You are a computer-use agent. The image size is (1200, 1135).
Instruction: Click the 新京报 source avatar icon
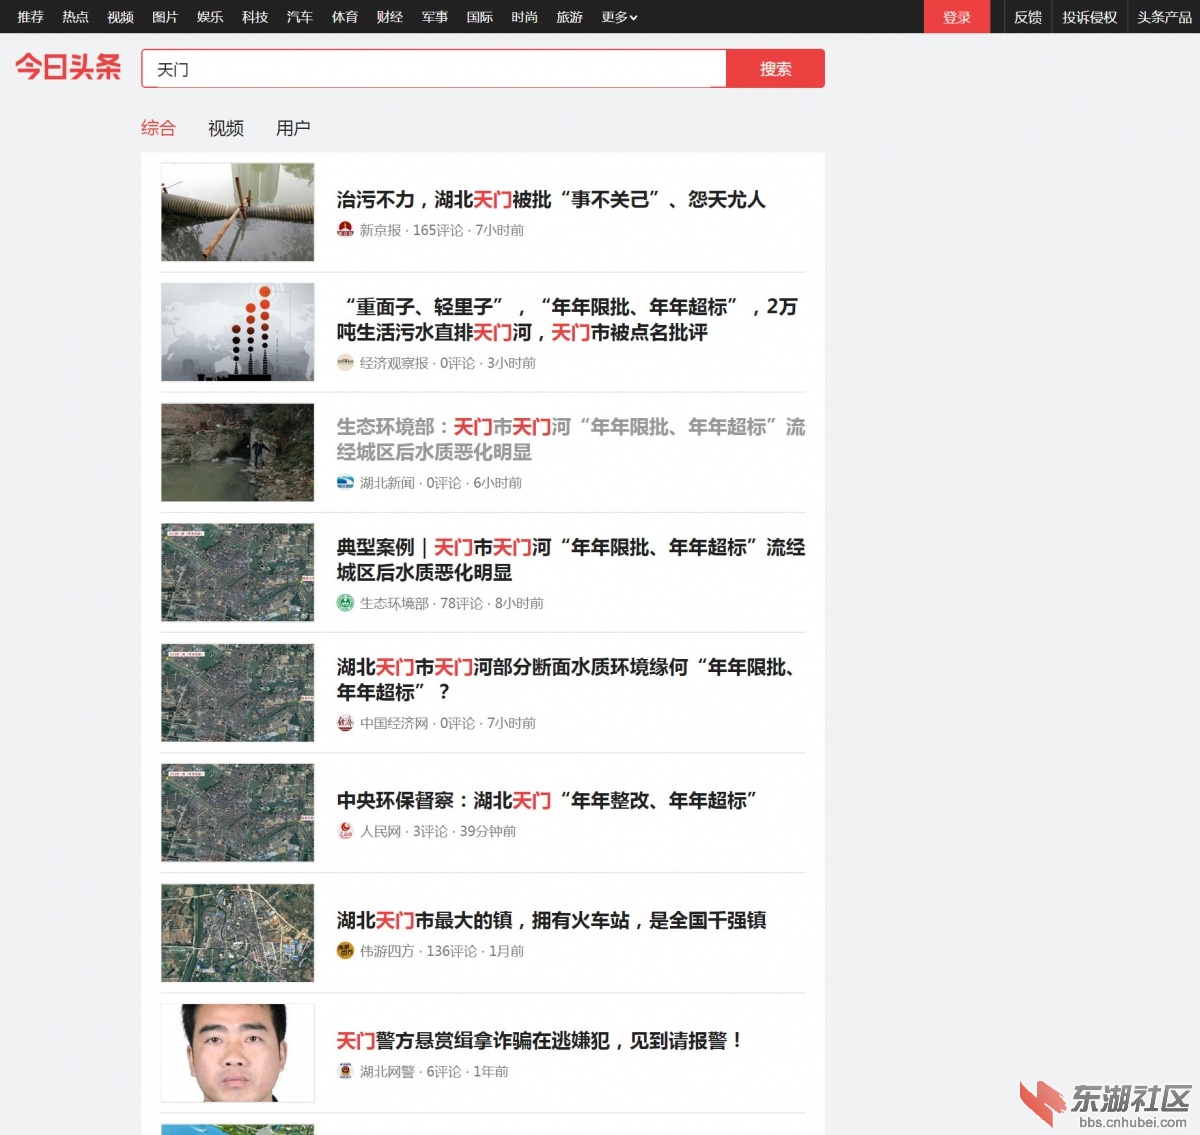[345, 230]
